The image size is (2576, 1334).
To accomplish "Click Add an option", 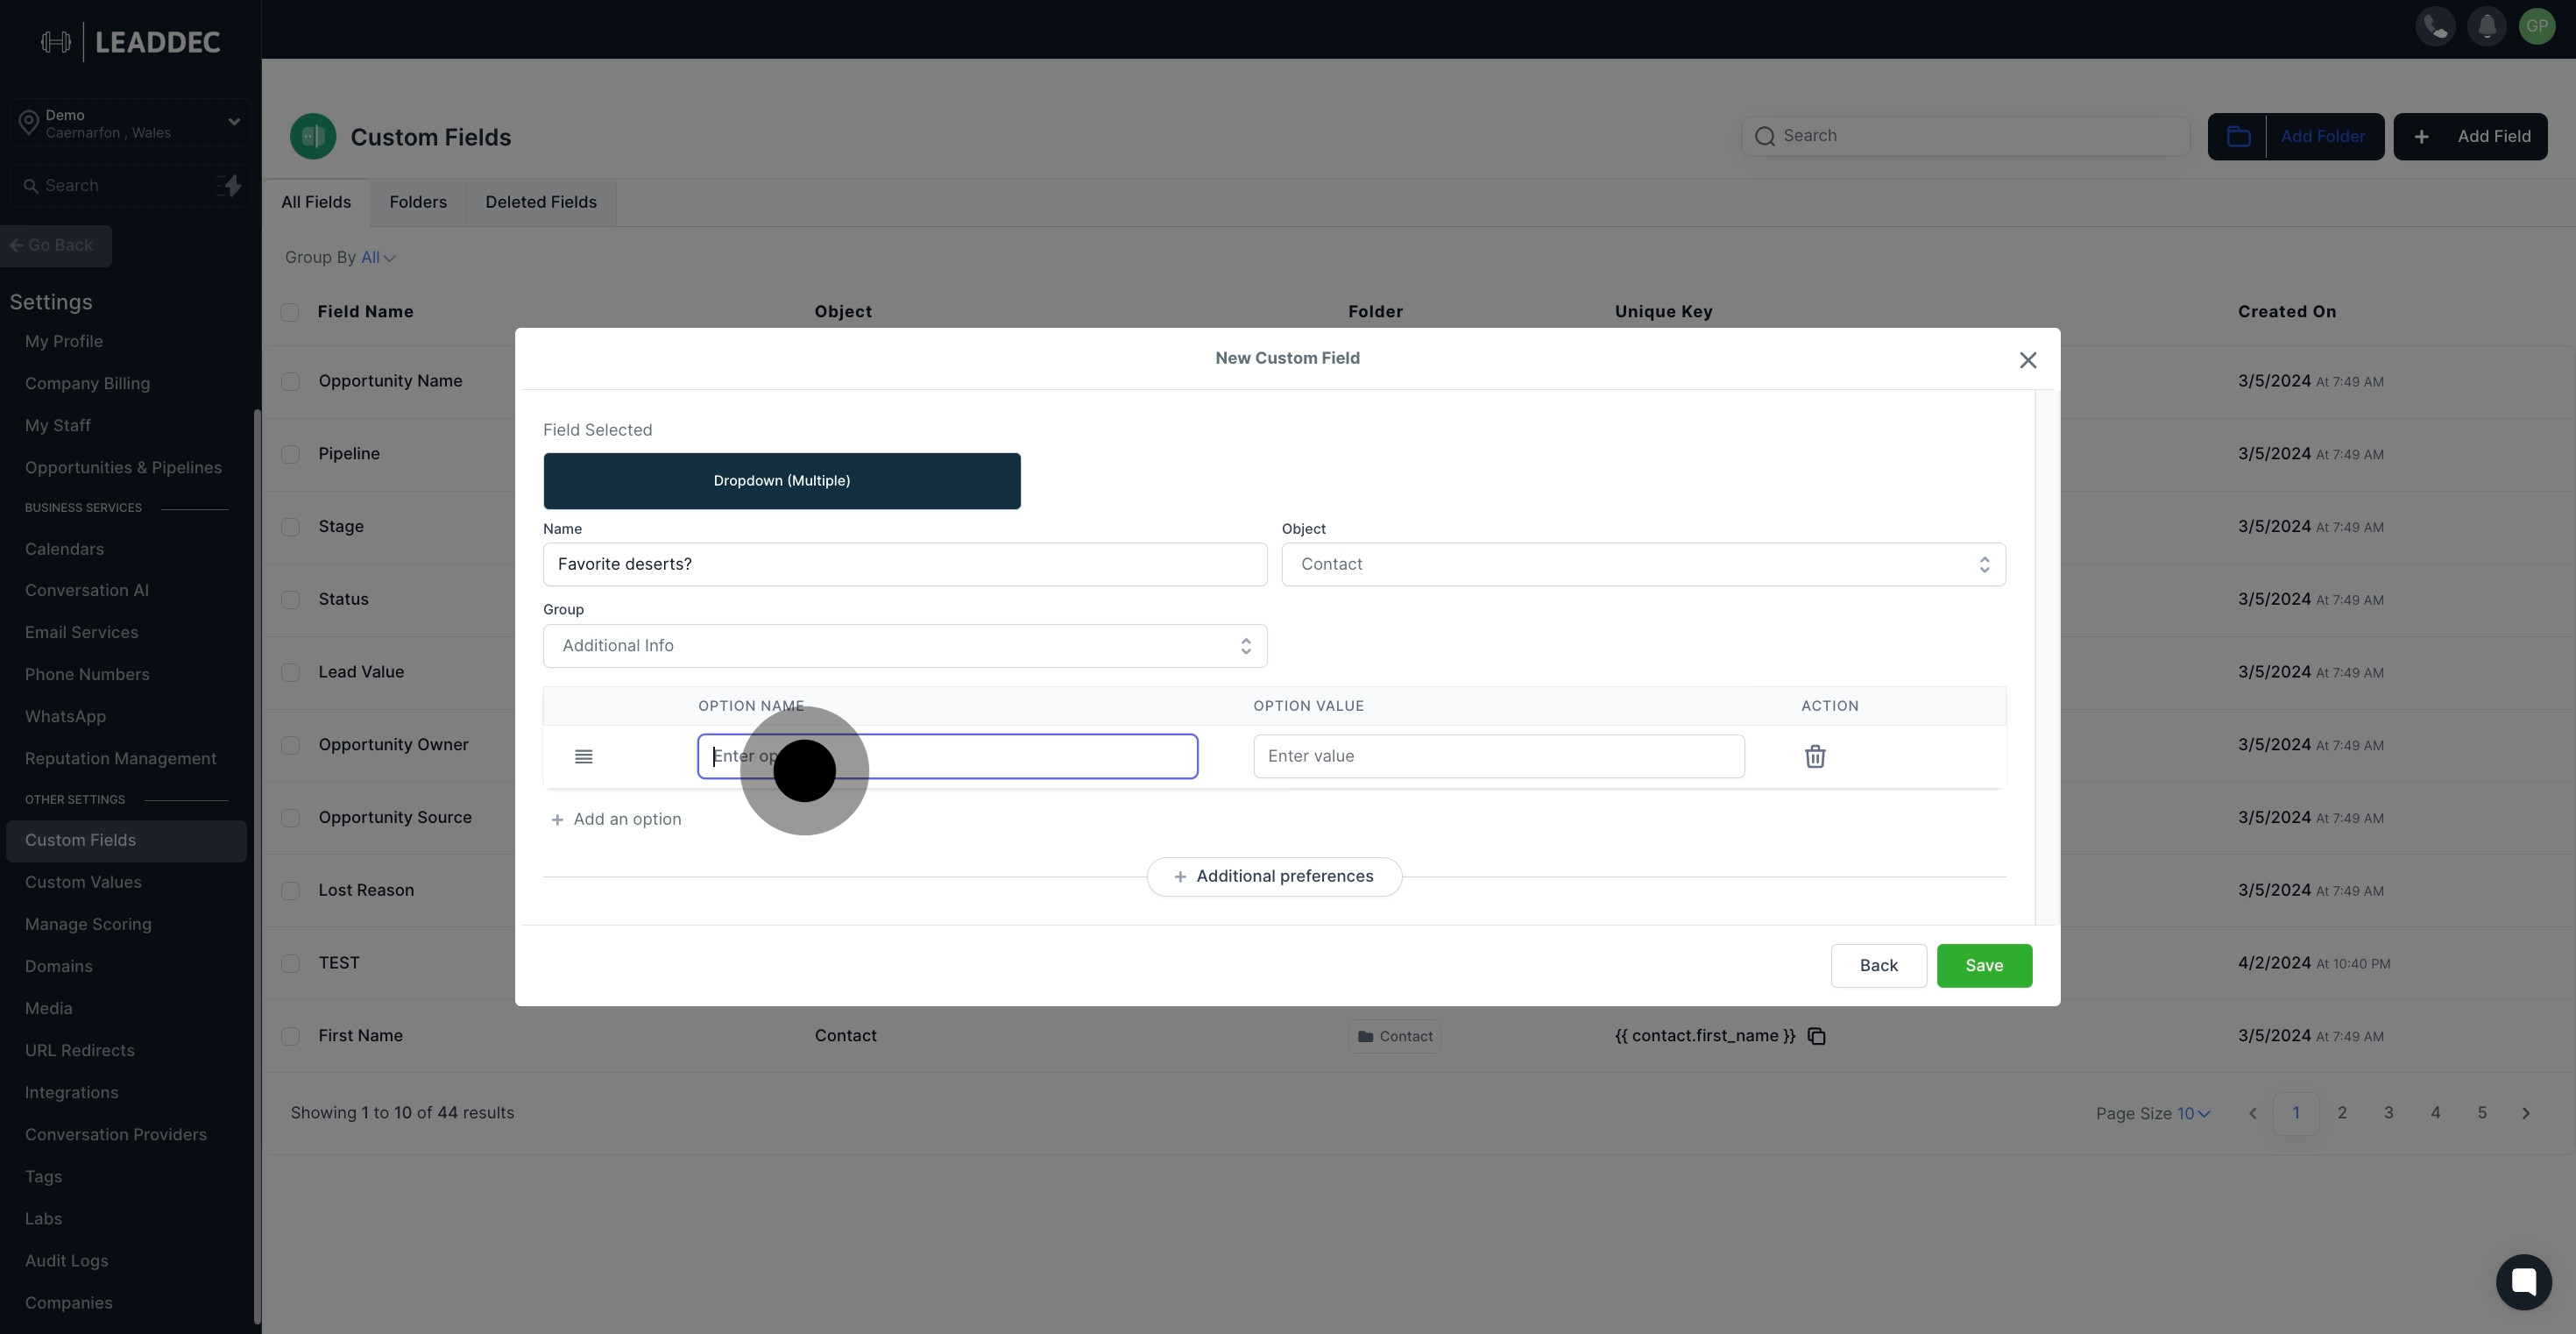I will click(616, 819).
